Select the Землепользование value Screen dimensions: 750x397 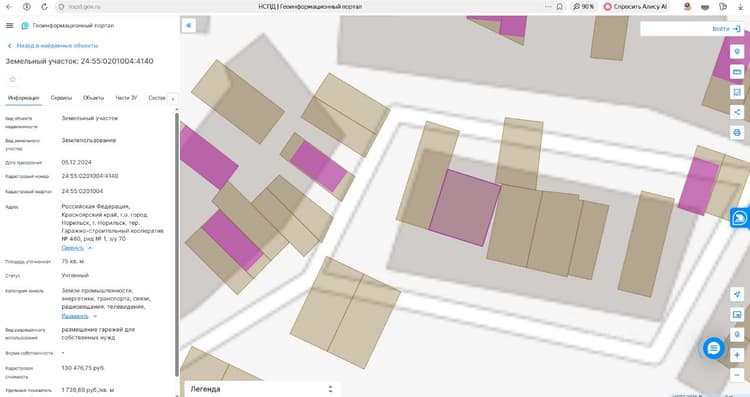(88, 141)
